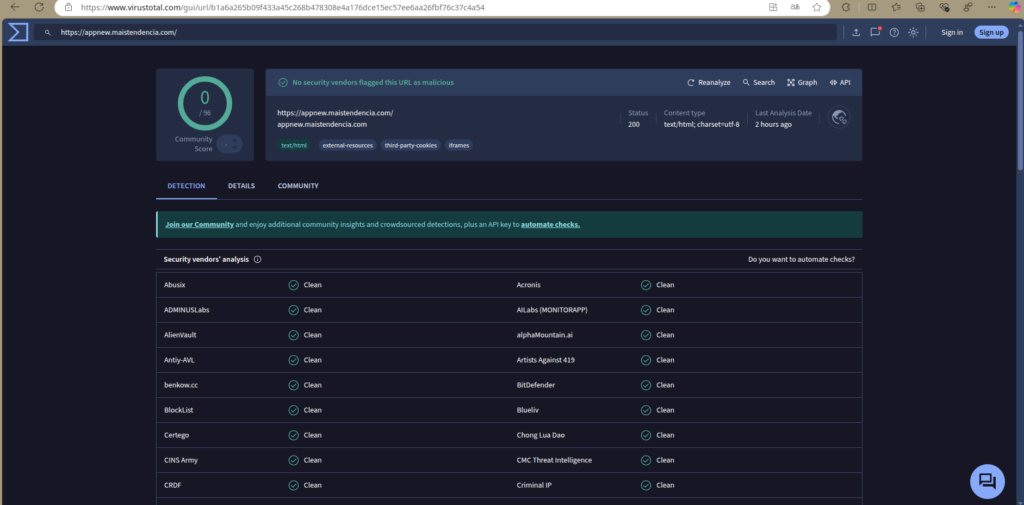Open the Copilot sidebar icon
The height and width of the screenshot is (505, 1024).
tap(1014, 7)
